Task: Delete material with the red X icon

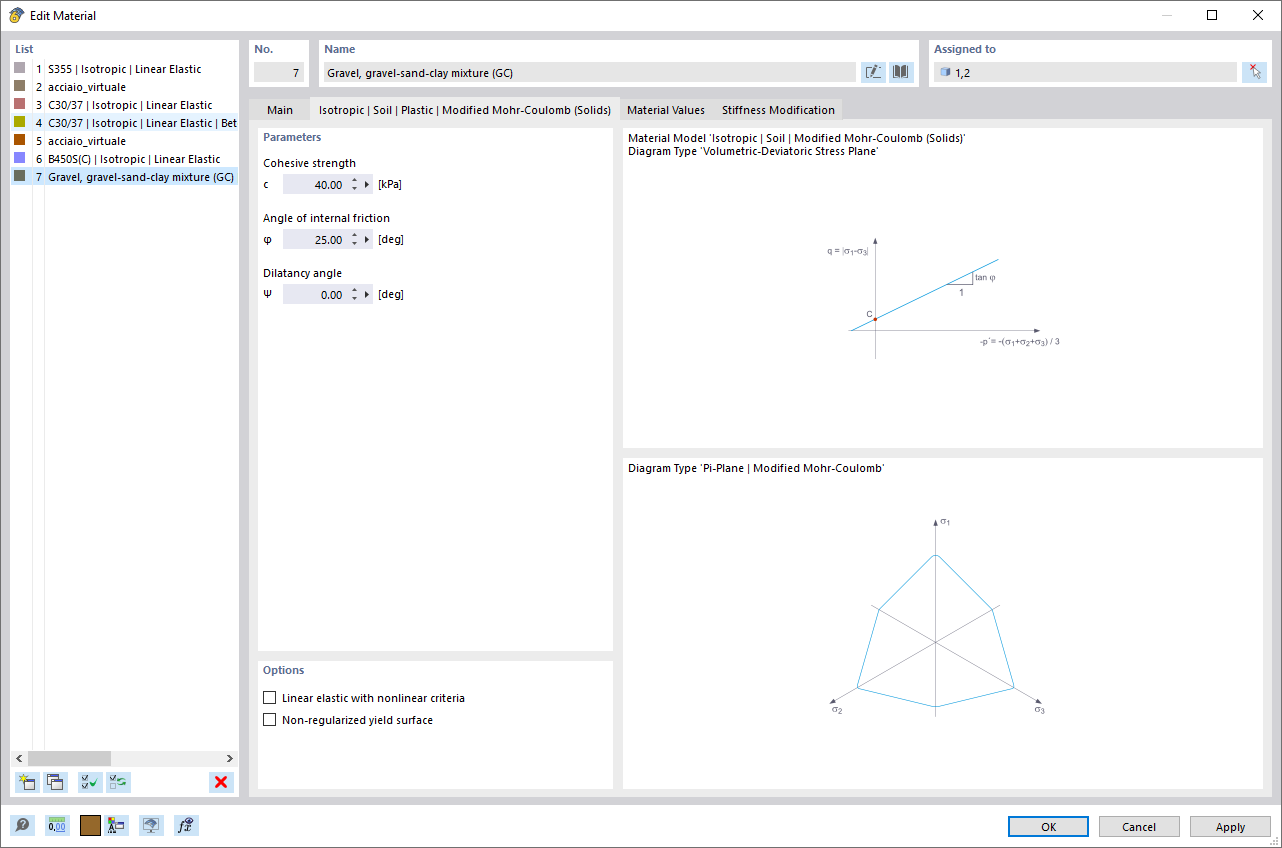Action: click(x=220, y=782)
